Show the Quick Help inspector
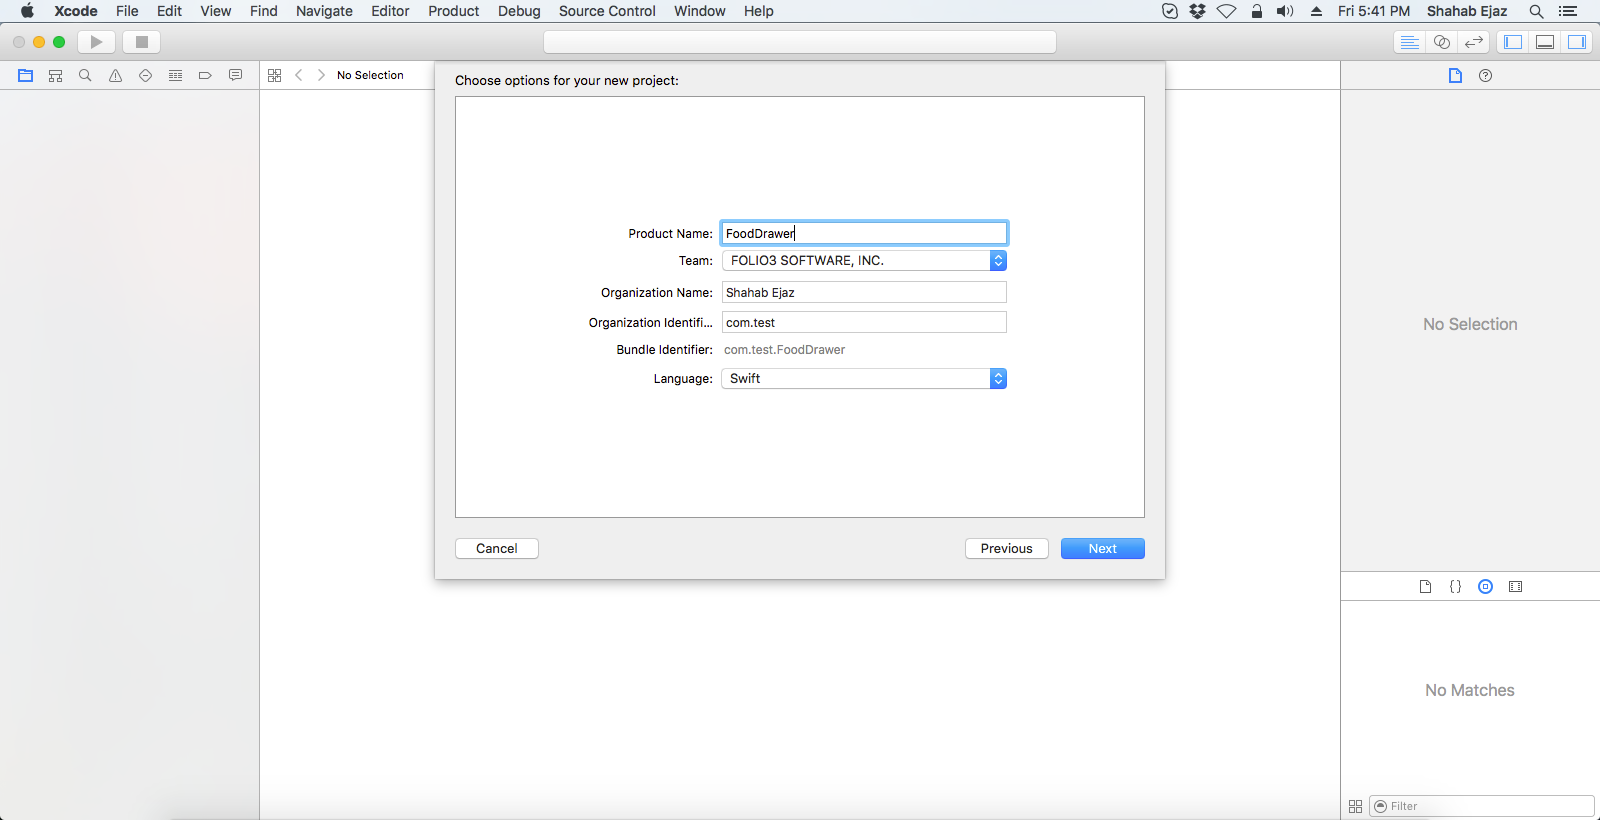 pos(1486,75)
